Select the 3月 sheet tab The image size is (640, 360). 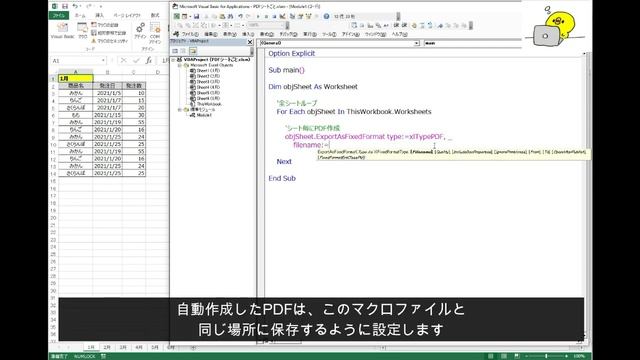[x=123, y=347]
